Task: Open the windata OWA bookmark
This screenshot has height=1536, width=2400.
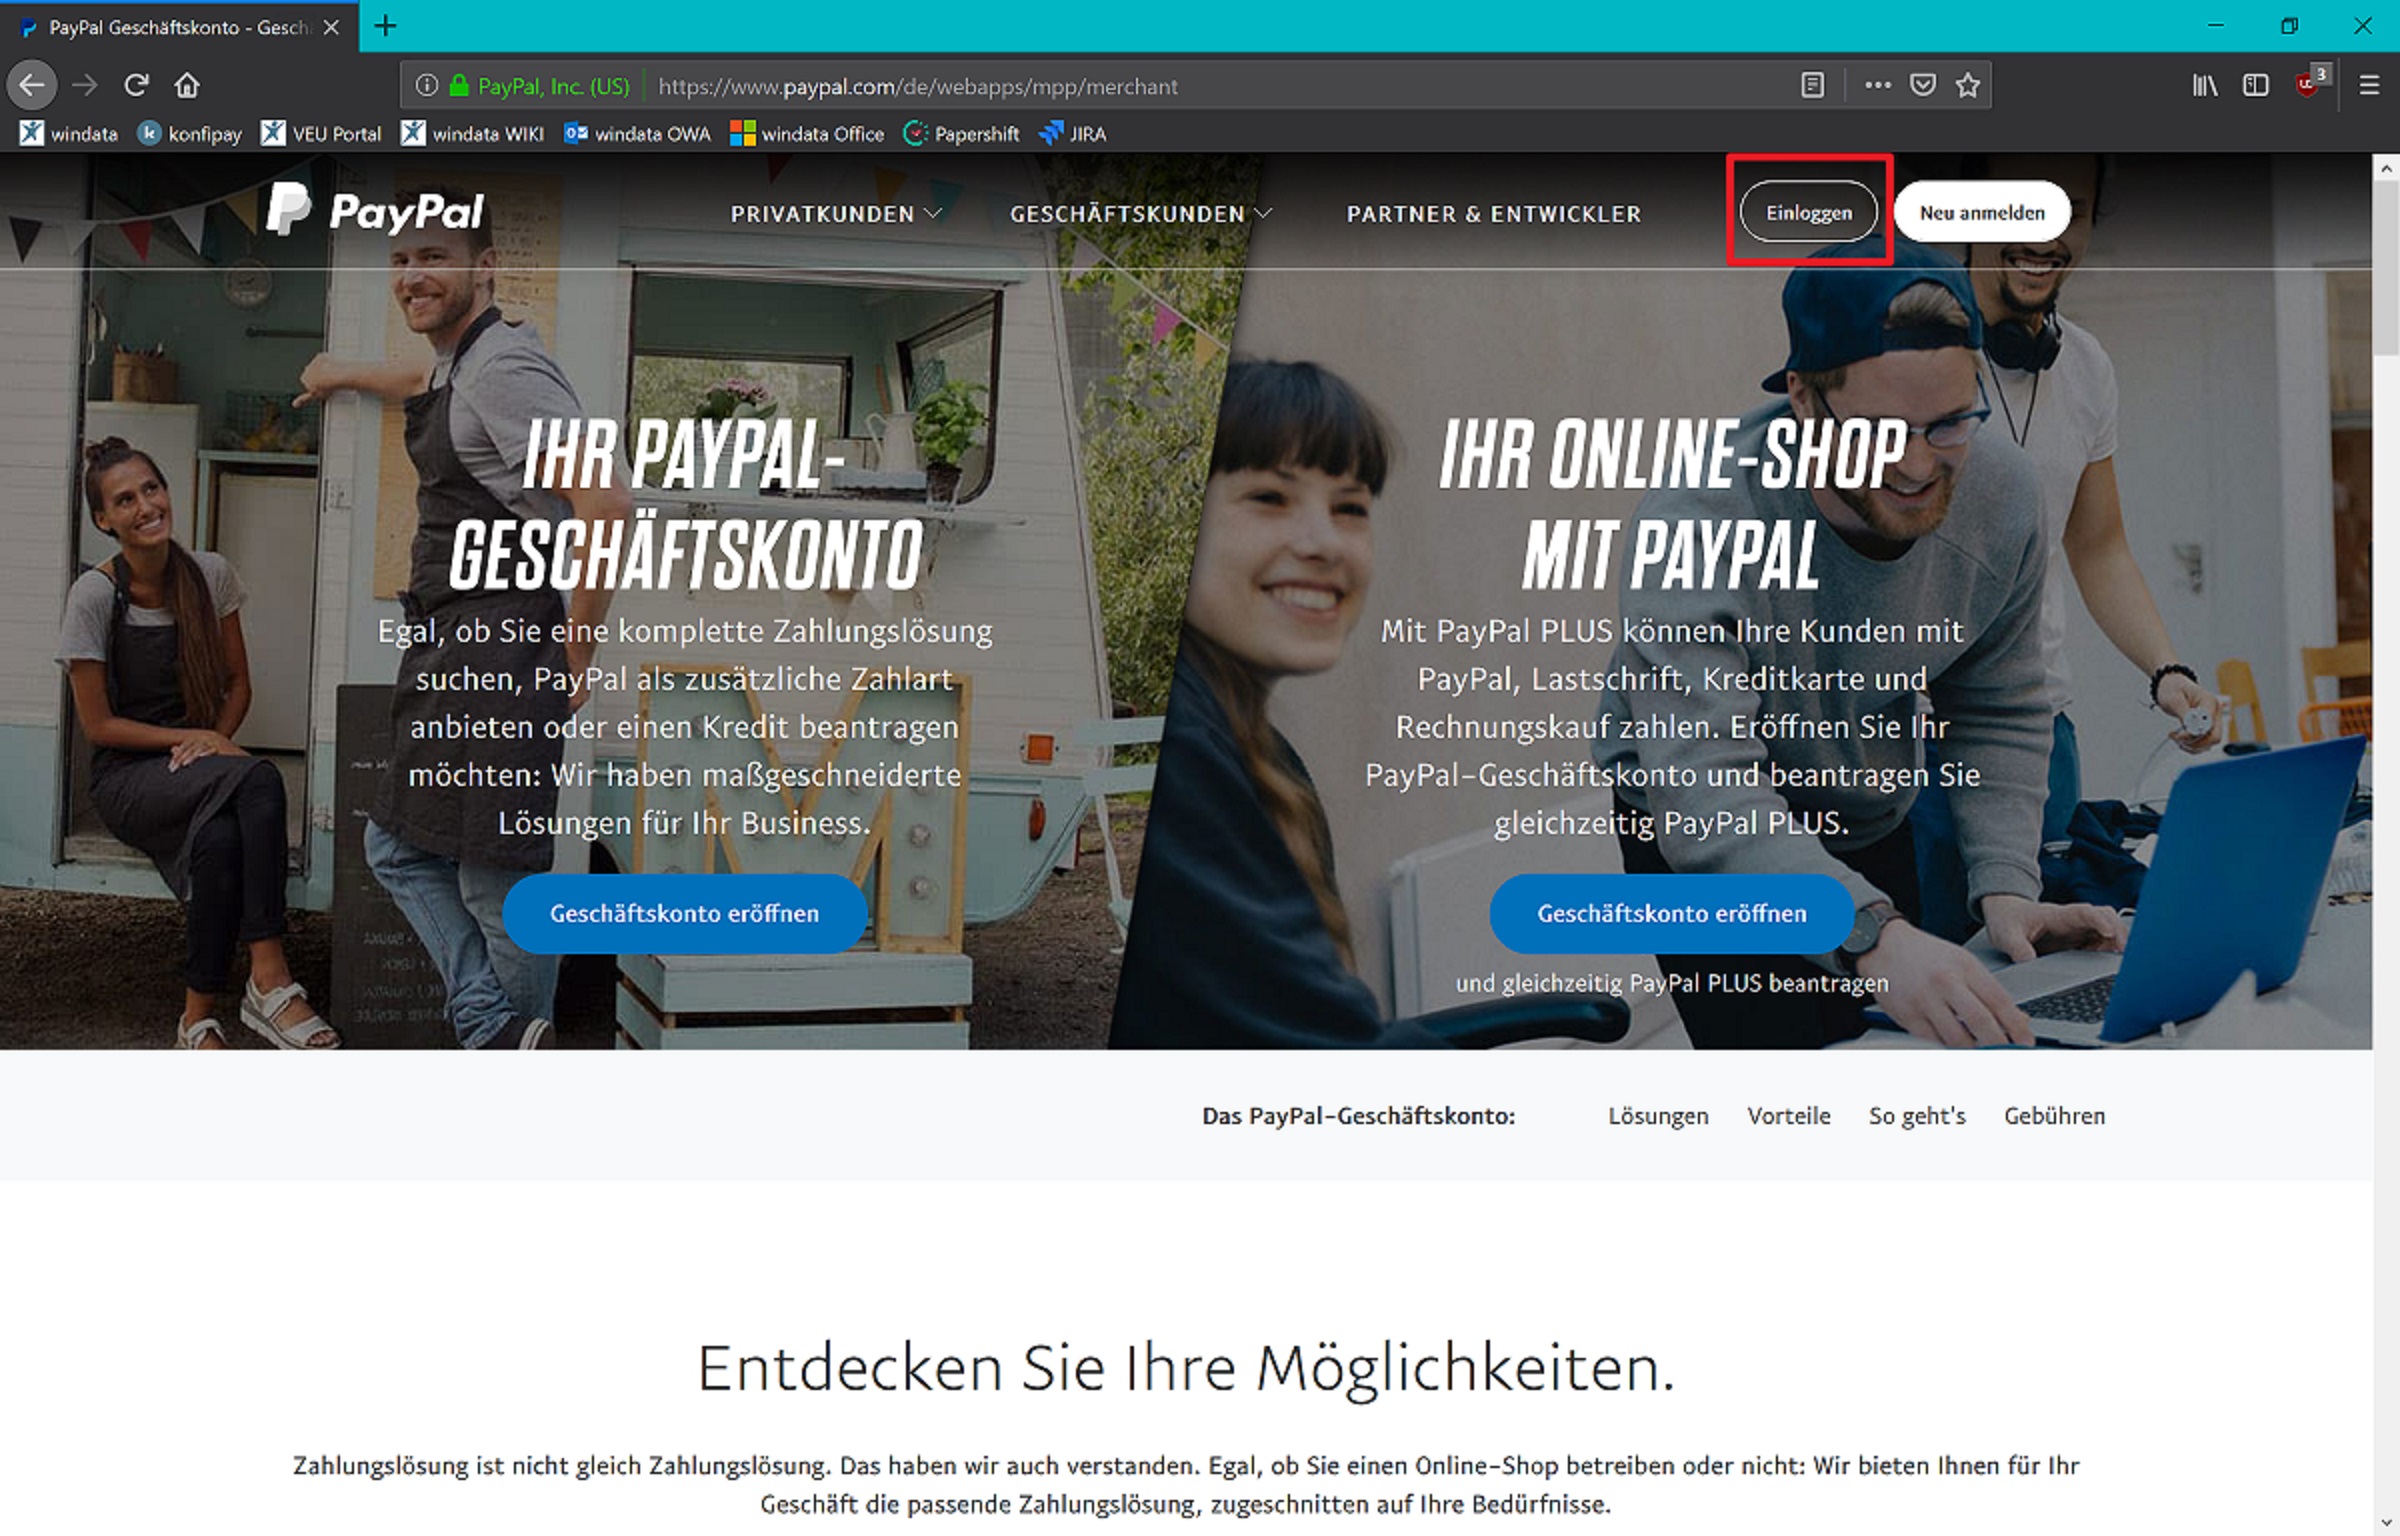Action: (637, 133)
